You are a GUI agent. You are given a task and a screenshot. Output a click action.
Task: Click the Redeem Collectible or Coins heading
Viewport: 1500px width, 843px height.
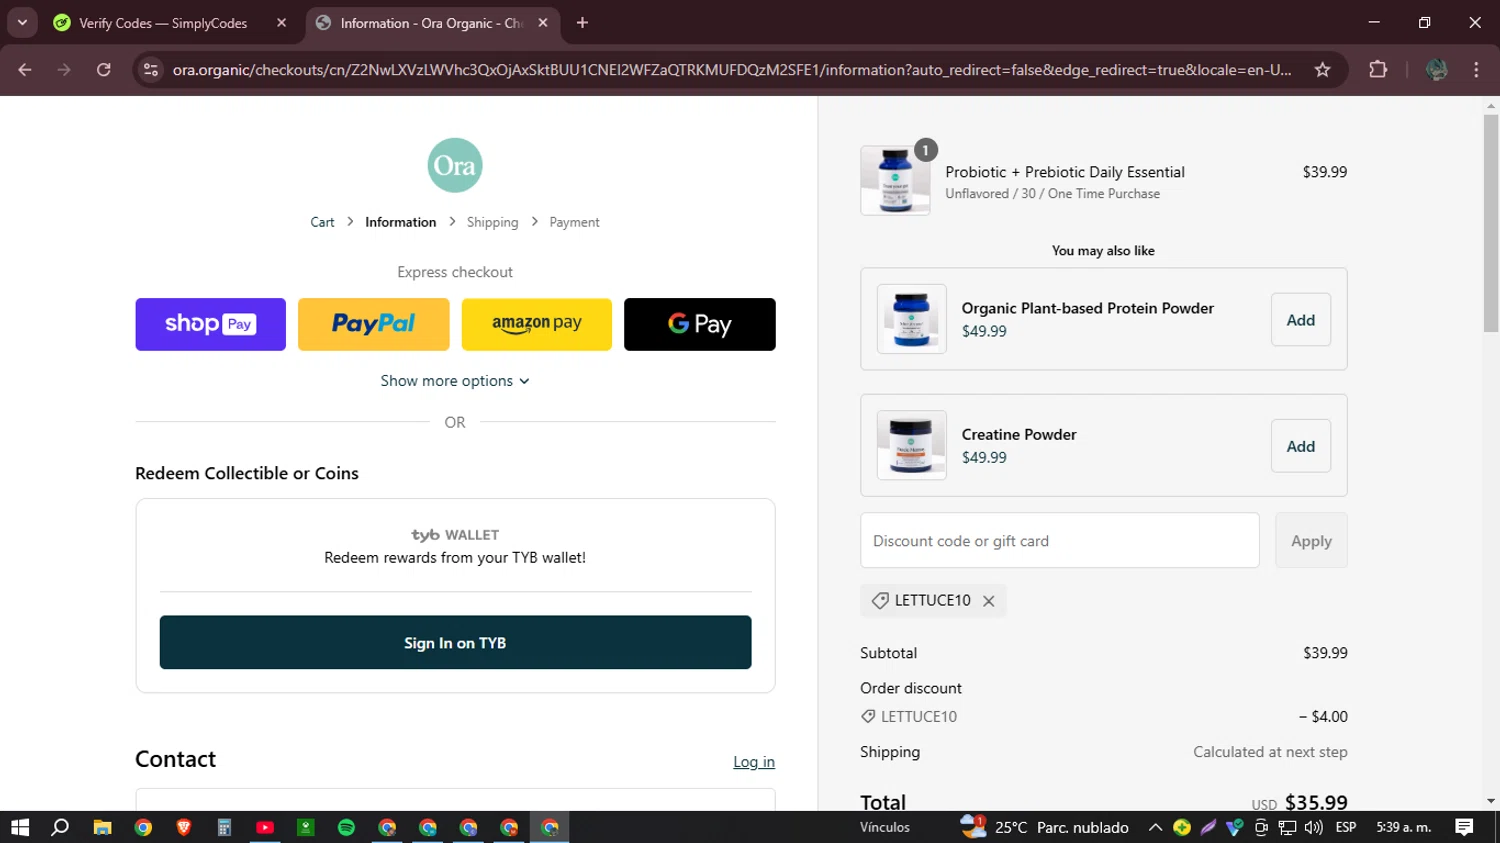[247, 473]
